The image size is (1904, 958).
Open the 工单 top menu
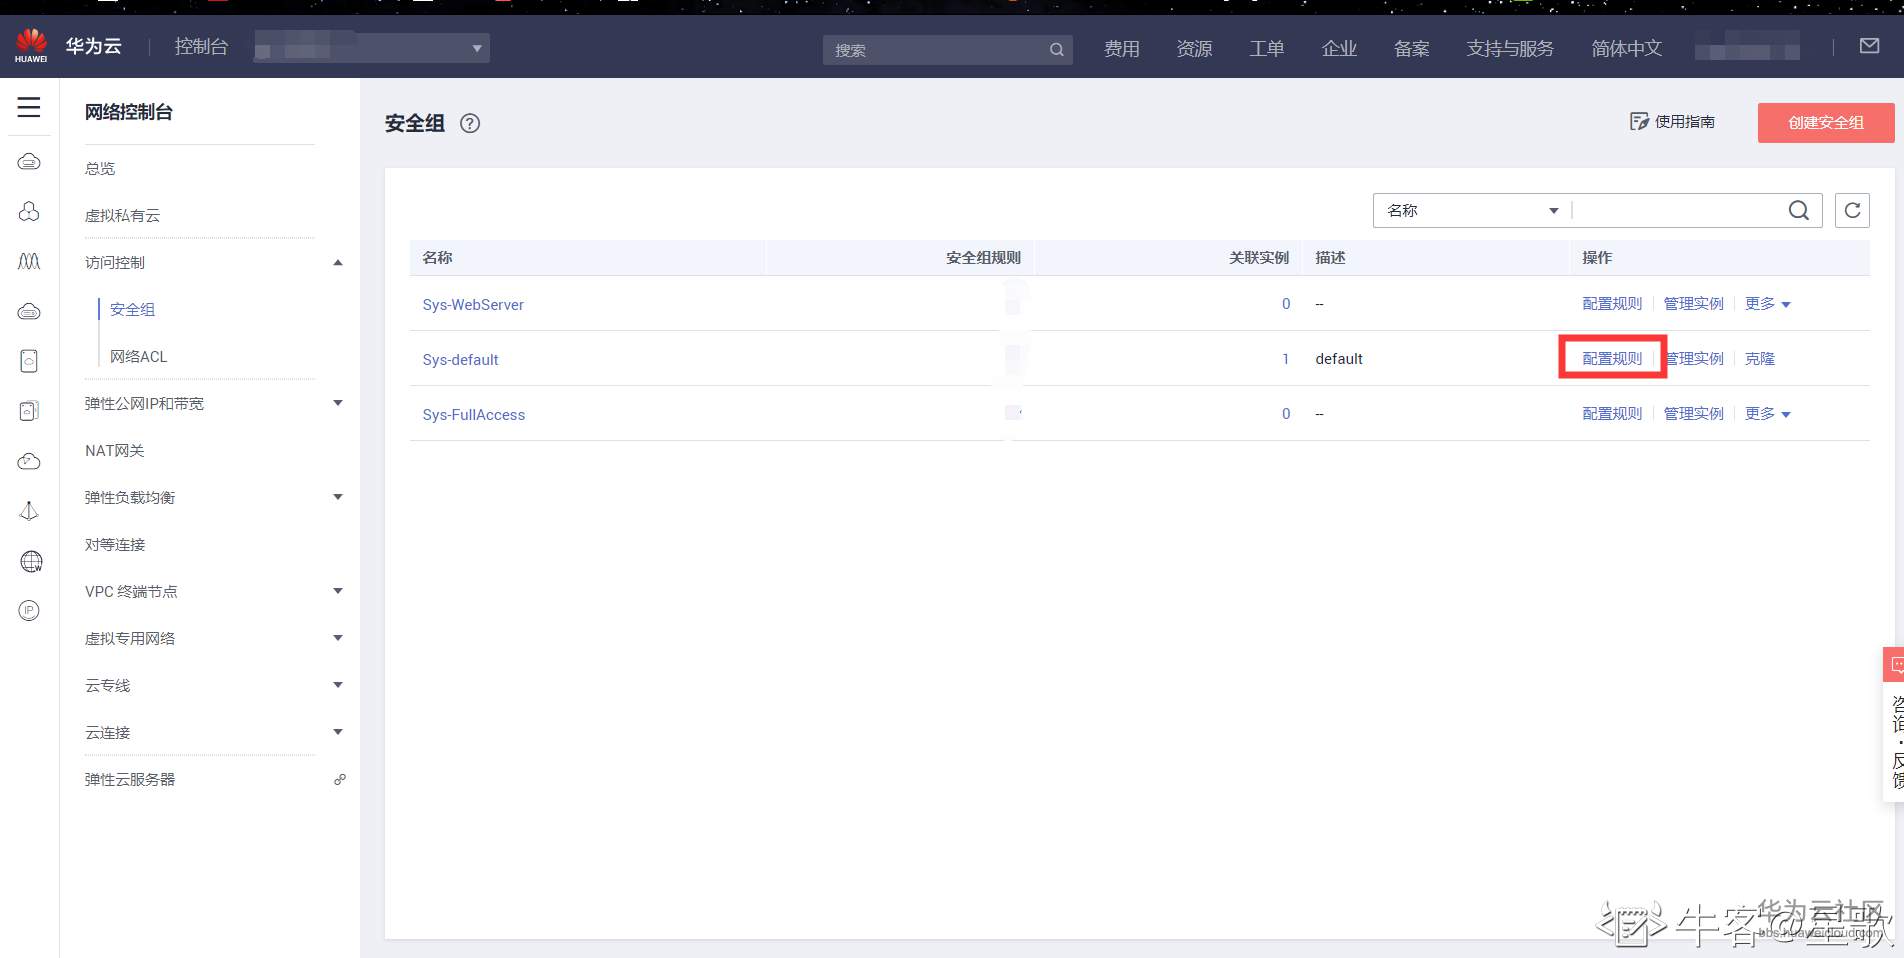tap(1266, 49)
